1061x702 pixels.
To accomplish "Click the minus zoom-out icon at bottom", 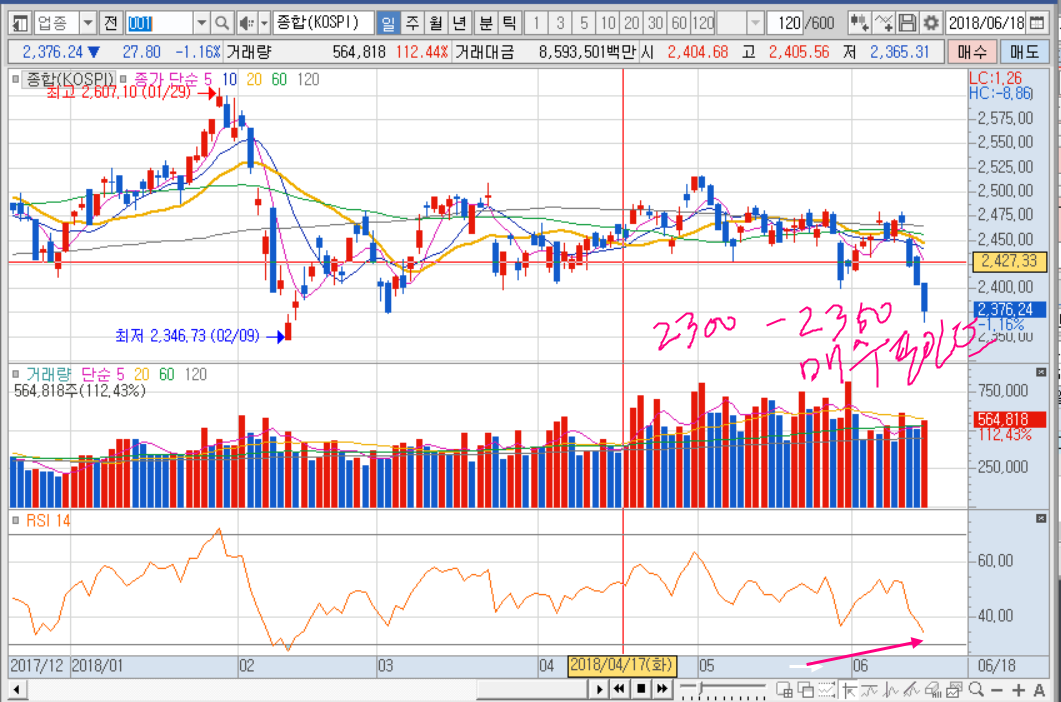I will pyautogui.click(x=997, y=689).
